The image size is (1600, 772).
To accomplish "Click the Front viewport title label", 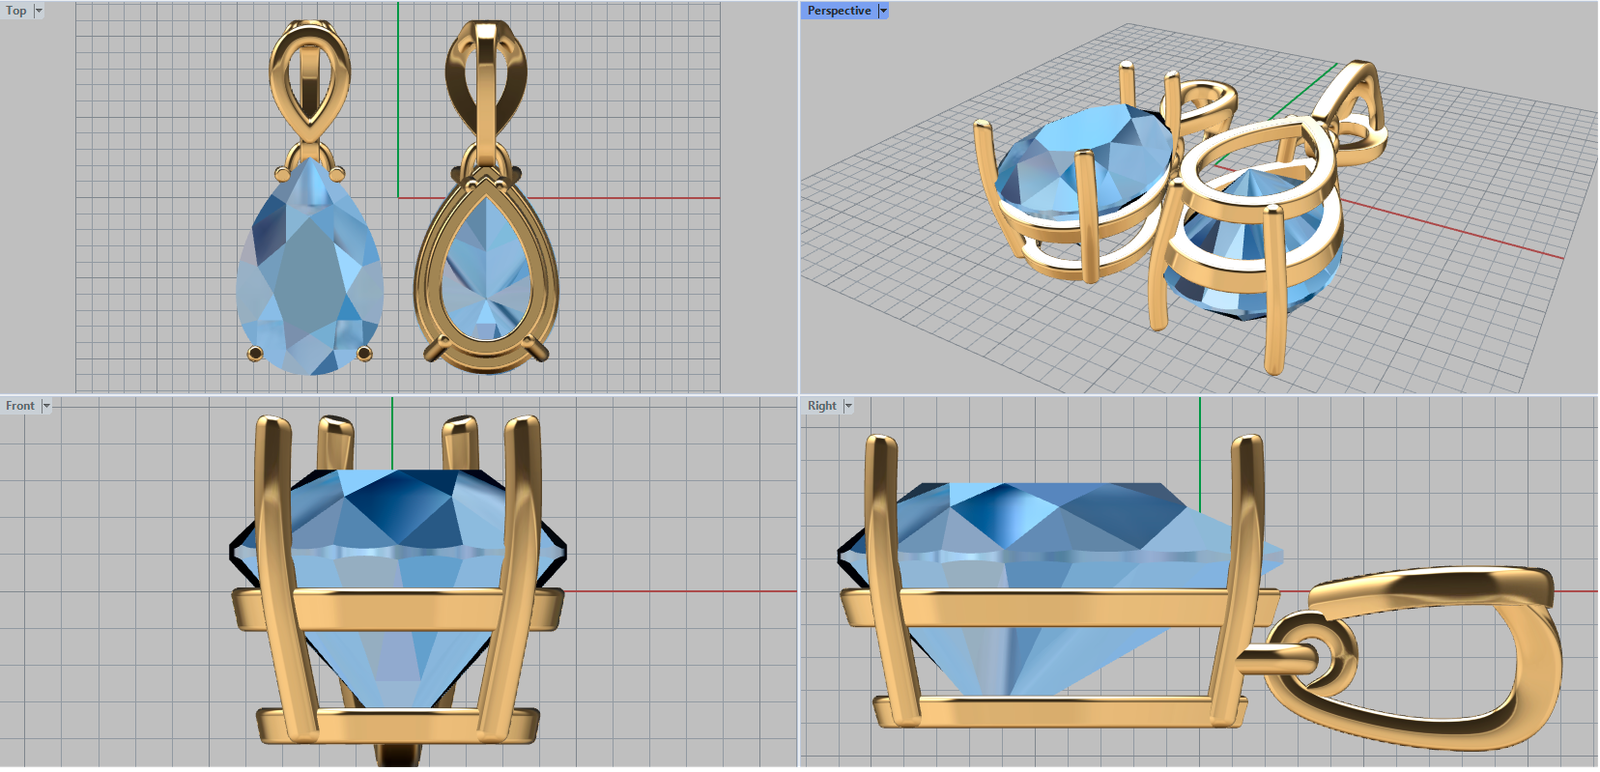I will click(19, 406).
